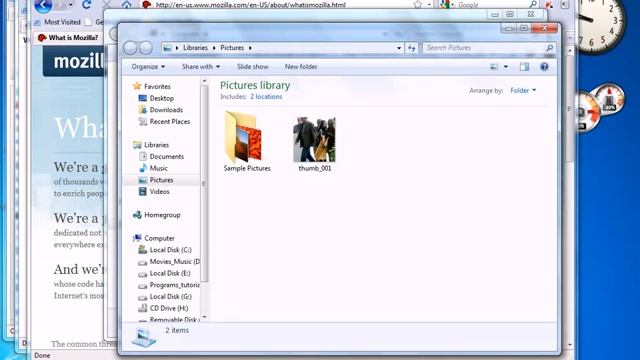Open Downloads in Favorites

(x=166, y=110)
